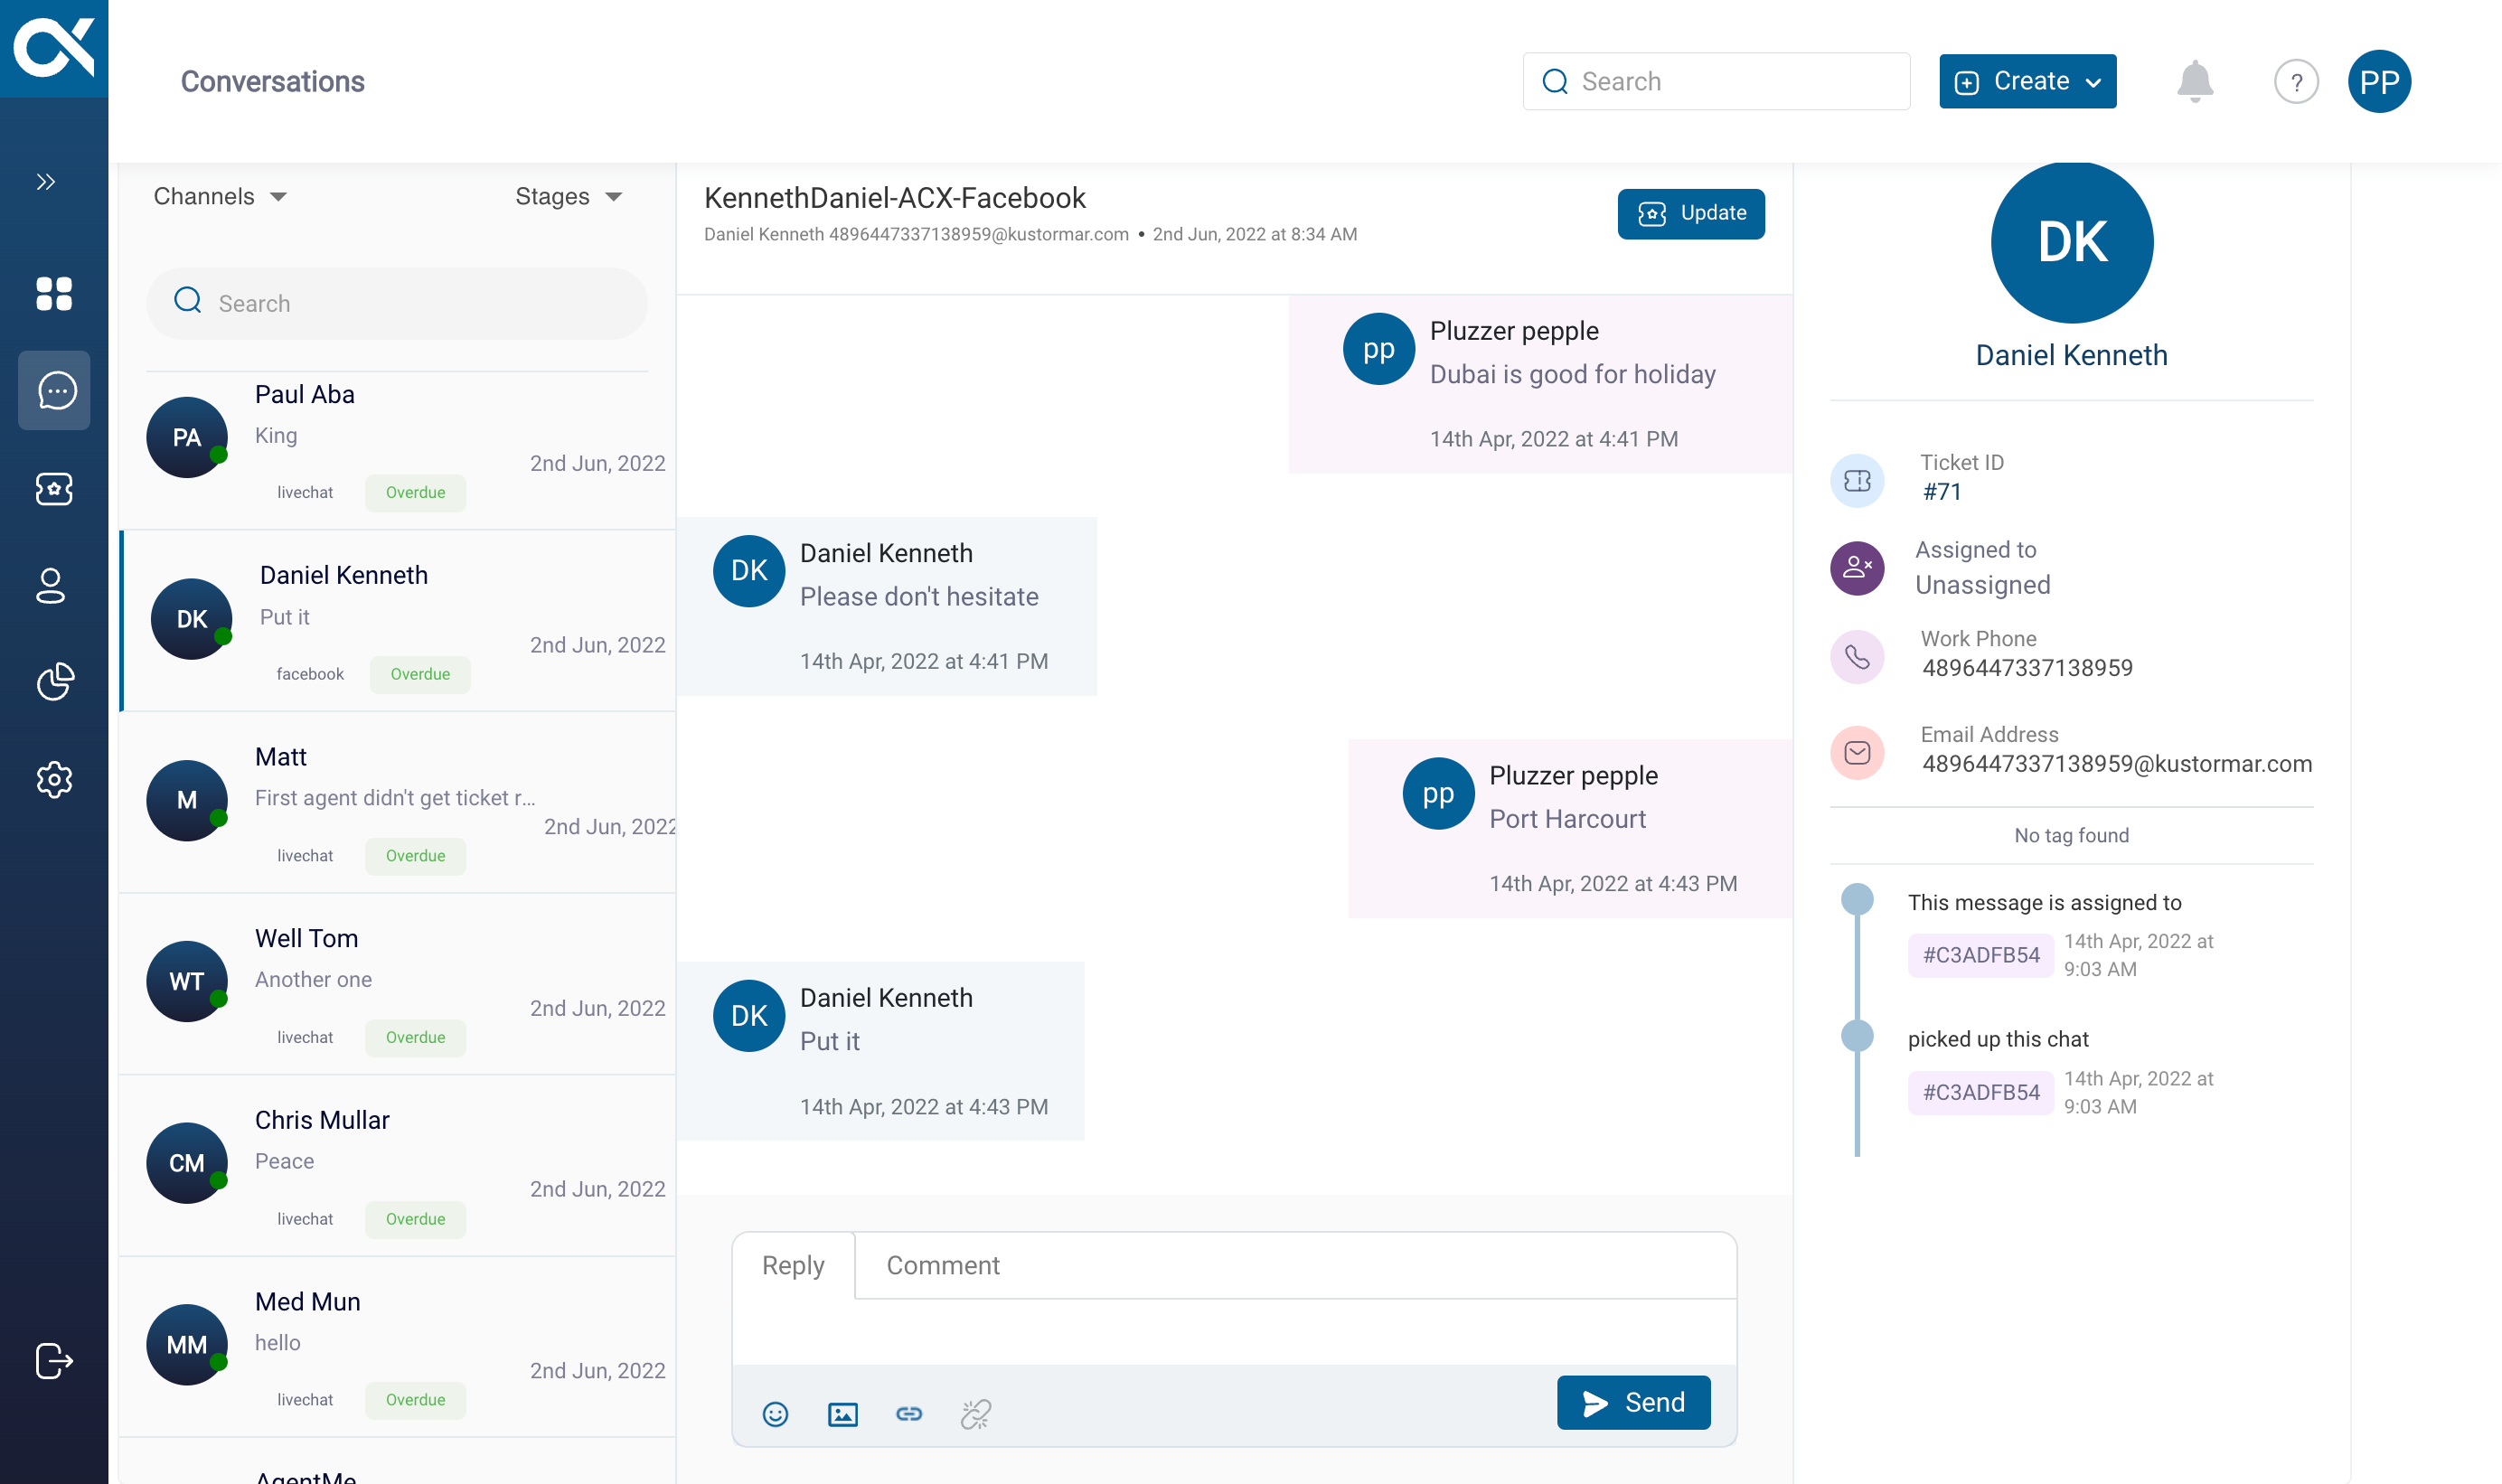Click the Update ticket button

pos(1690,213)
